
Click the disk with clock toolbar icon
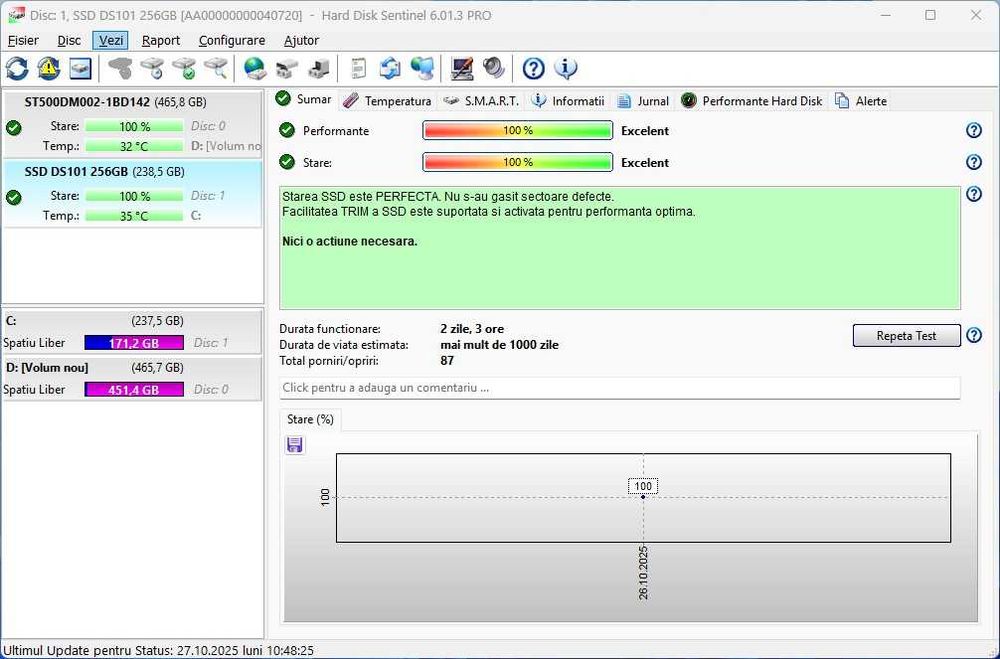(152, 68)
